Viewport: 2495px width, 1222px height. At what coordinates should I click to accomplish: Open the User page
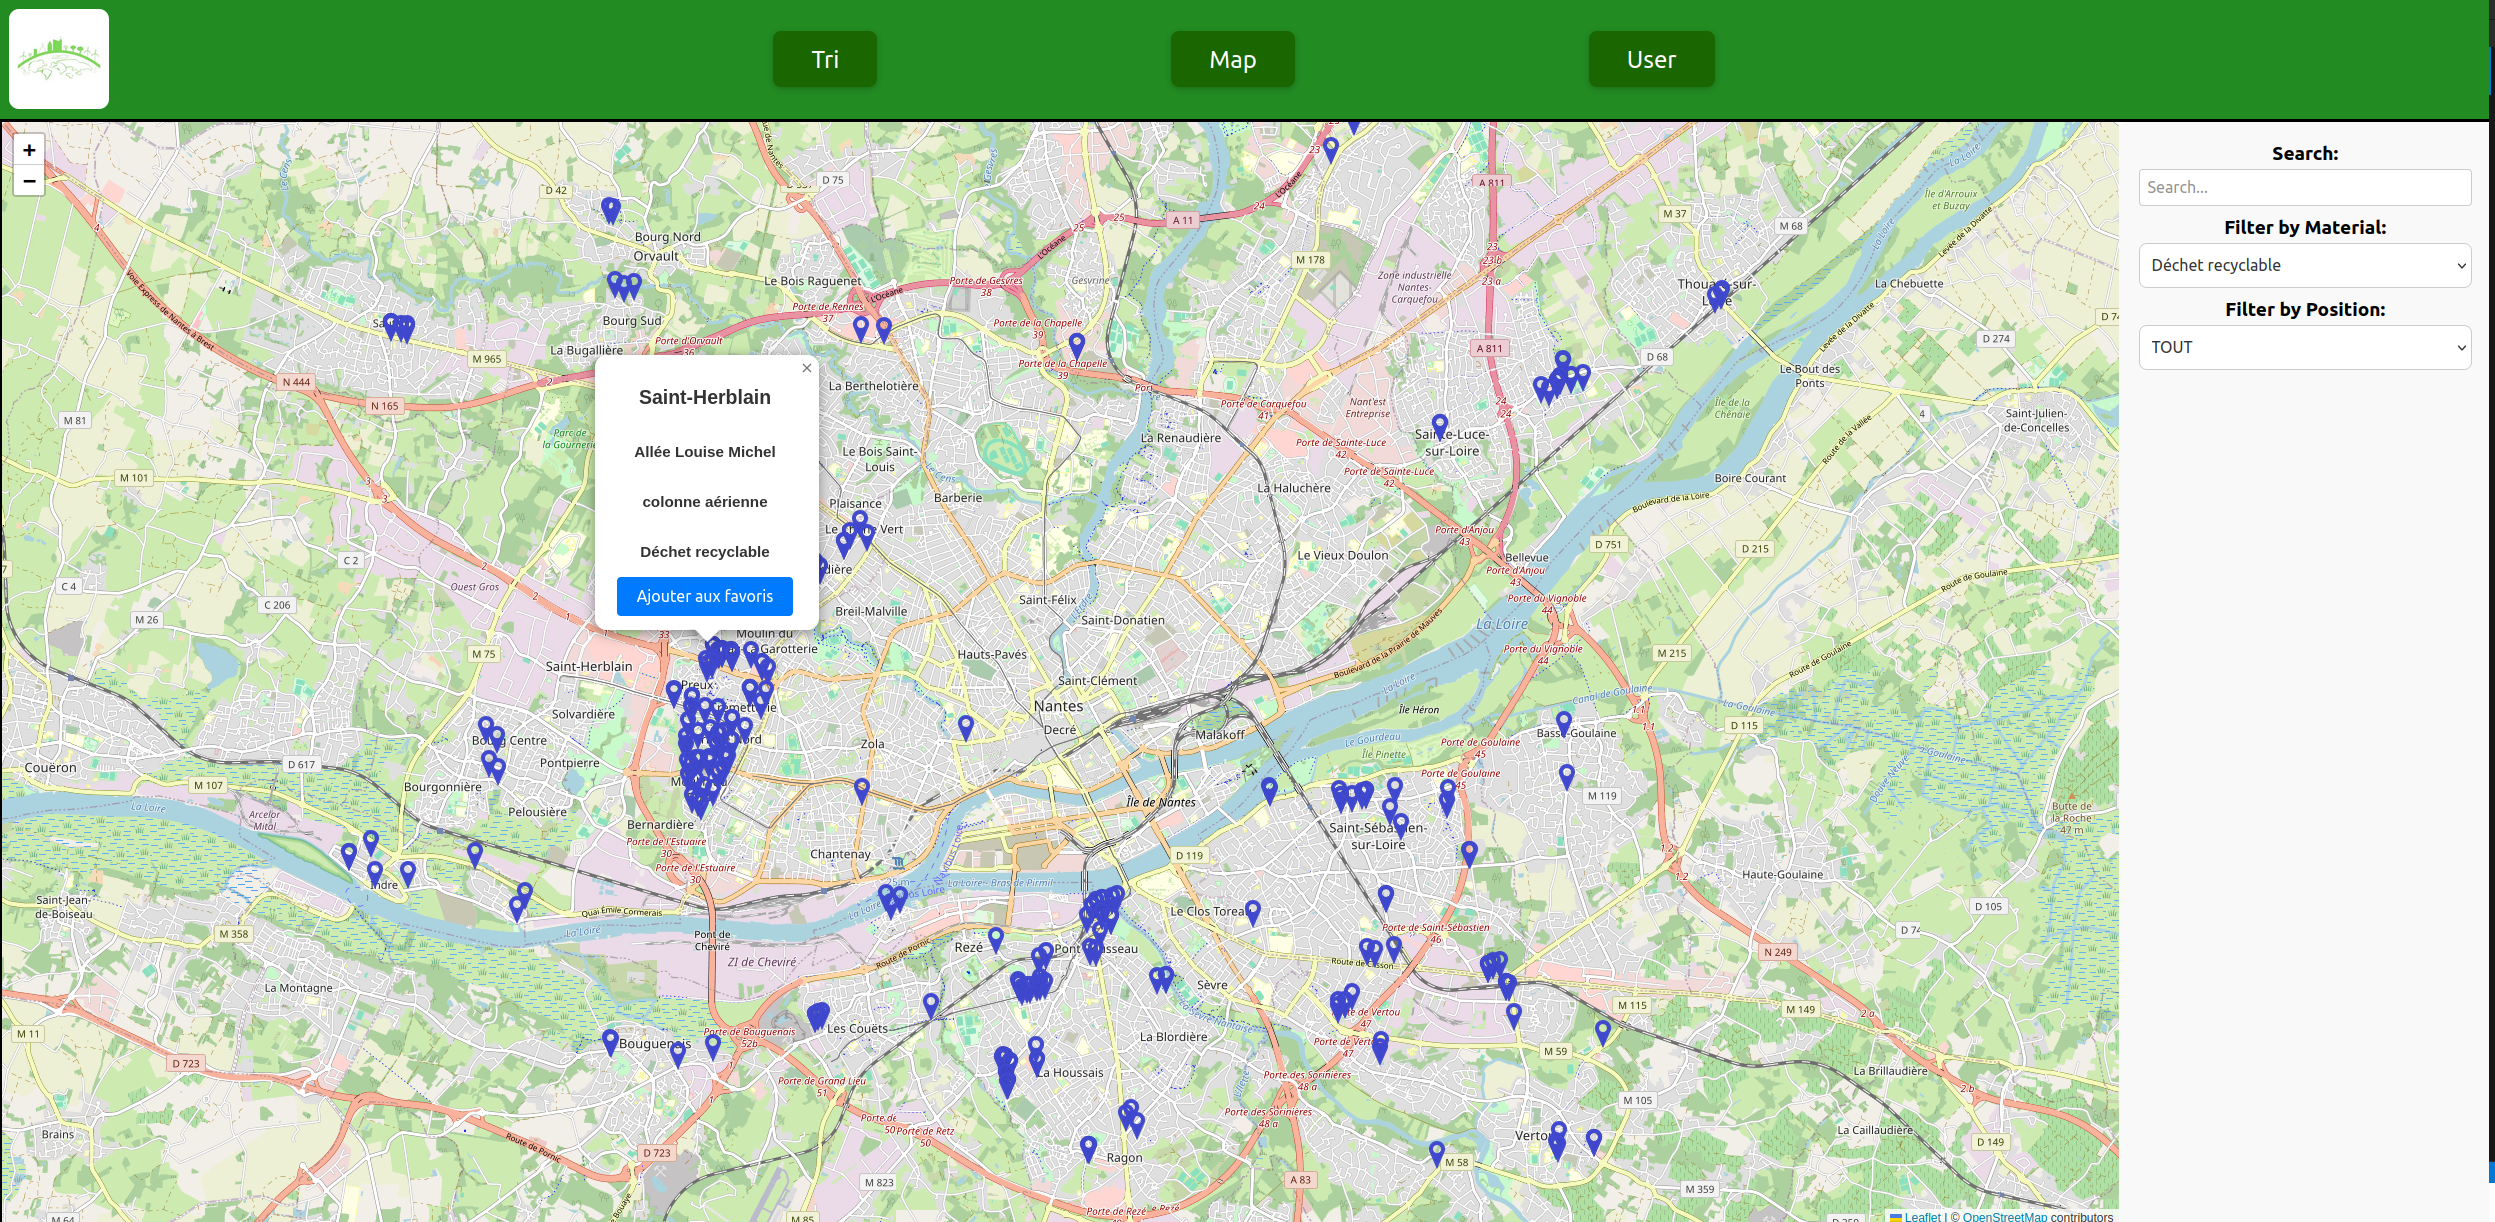1651,59
